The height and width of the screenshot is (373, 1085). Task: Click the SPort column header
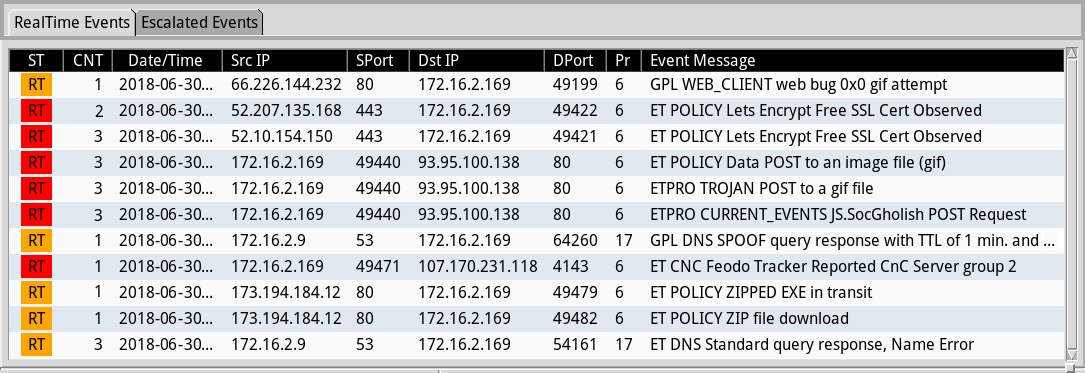coord(379,60)
